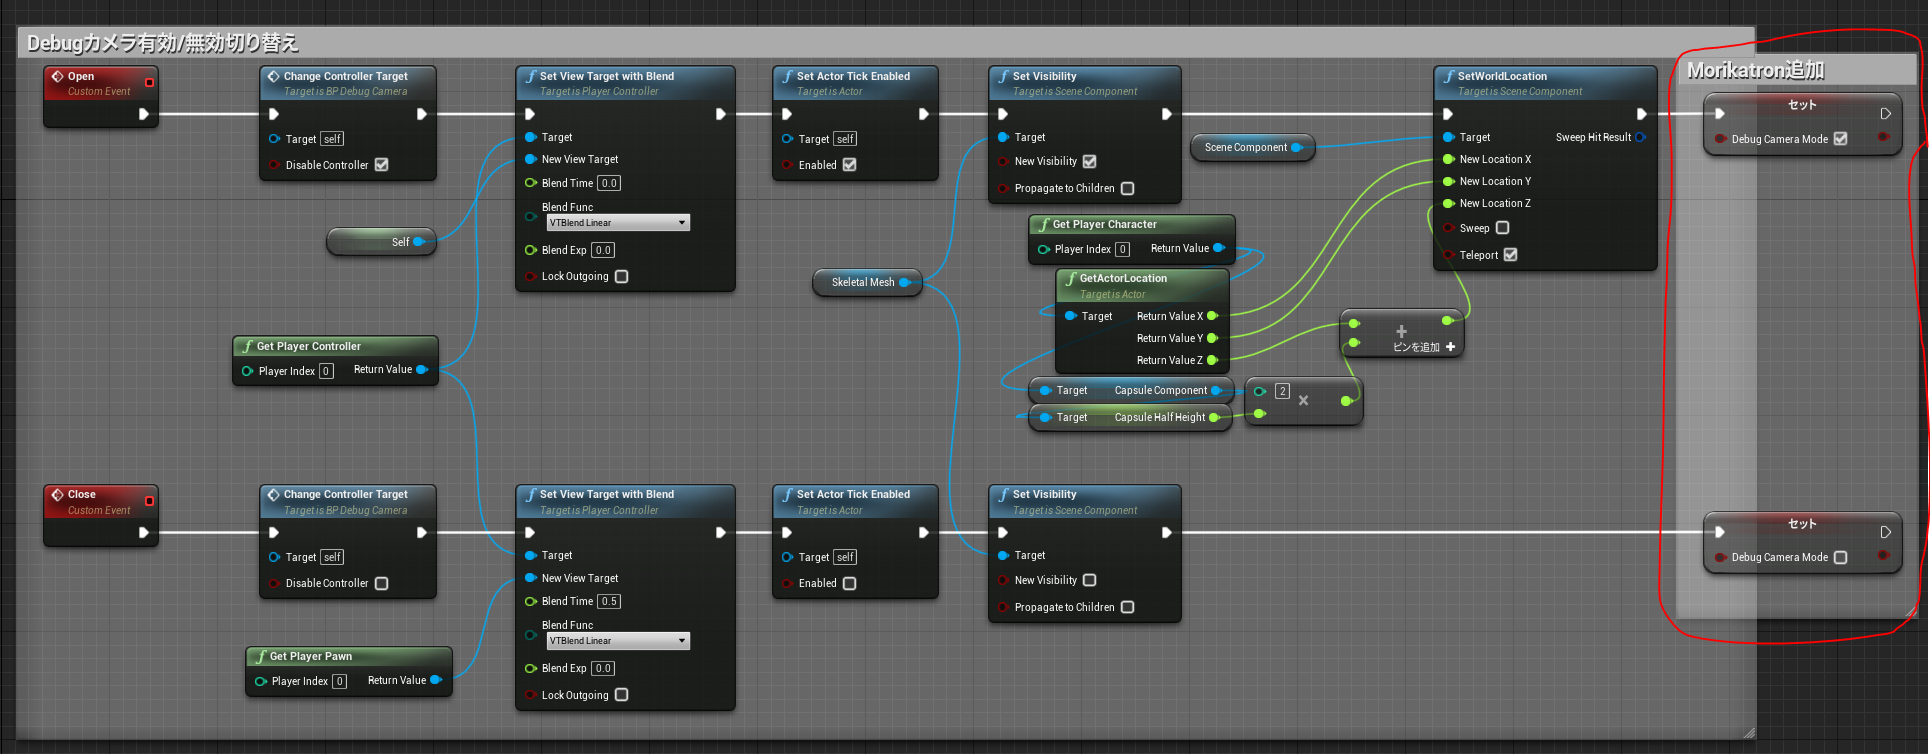Click GetActorLocation's Return Value X pin
This screenshot has width=1930, height=754.
(x=1213, y=316)
